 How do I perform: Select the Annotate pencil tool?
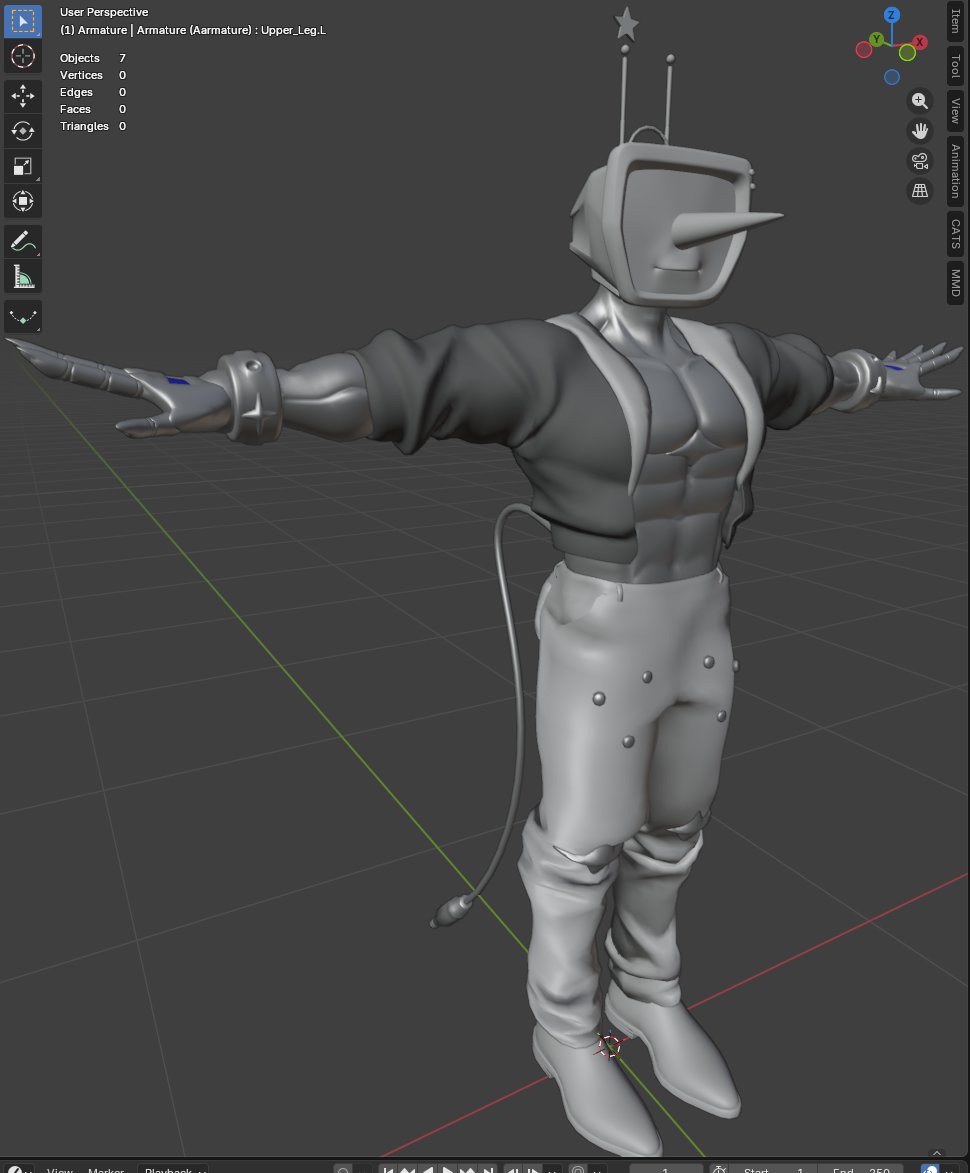point(22,242)
